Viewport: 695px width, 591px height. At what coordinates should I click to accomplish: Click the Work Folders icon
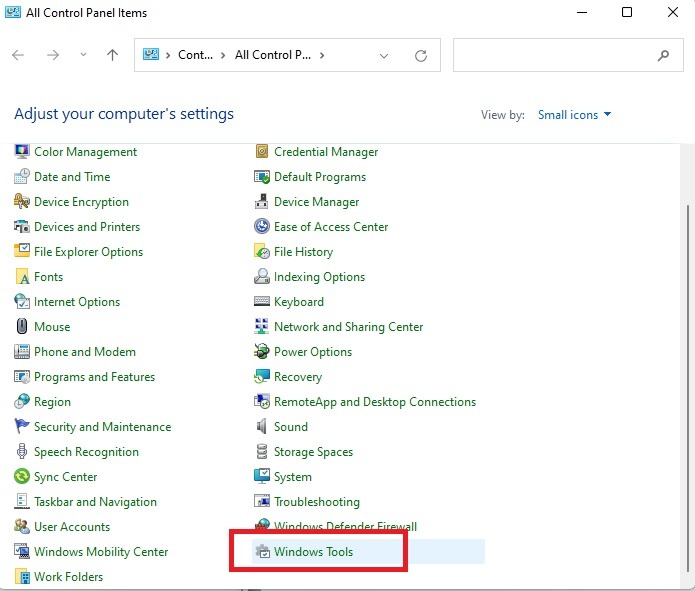click(22, 576)
